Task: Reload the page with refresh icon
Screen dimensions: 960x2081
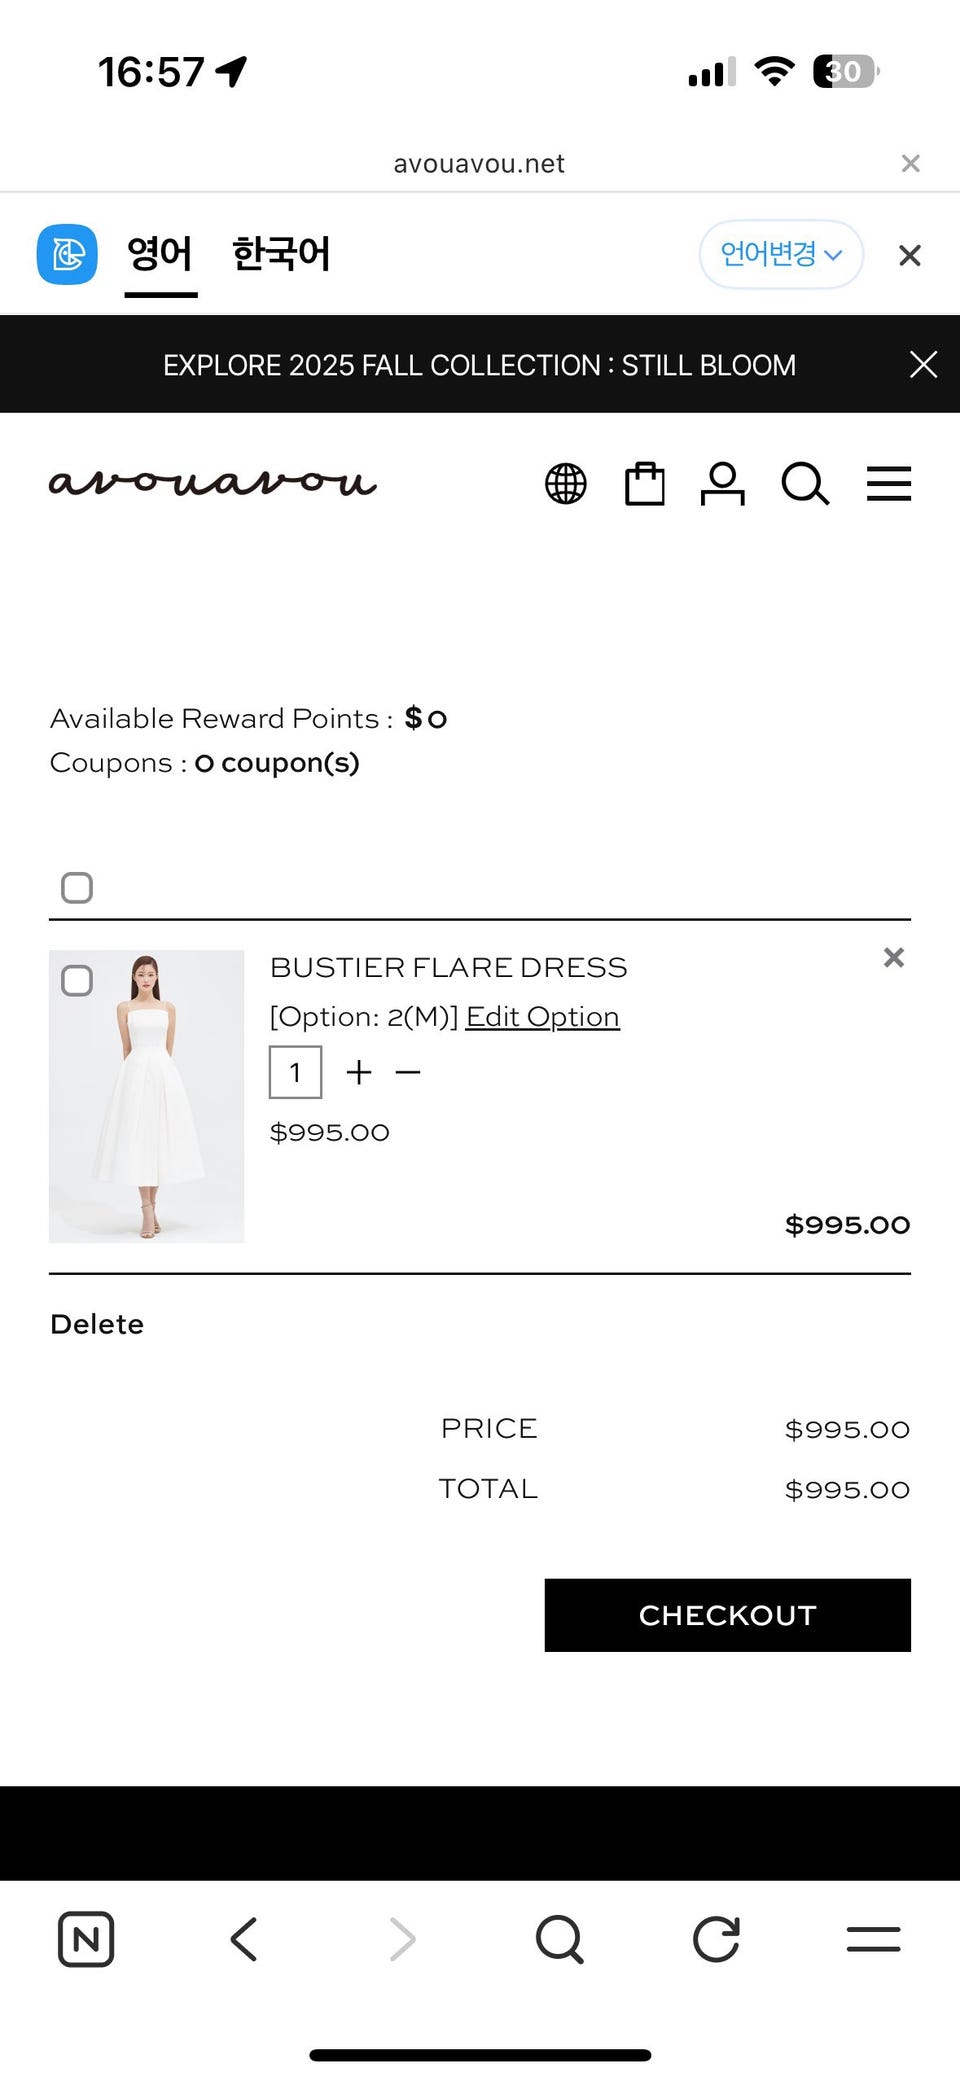Action: tap(716, 1940)
